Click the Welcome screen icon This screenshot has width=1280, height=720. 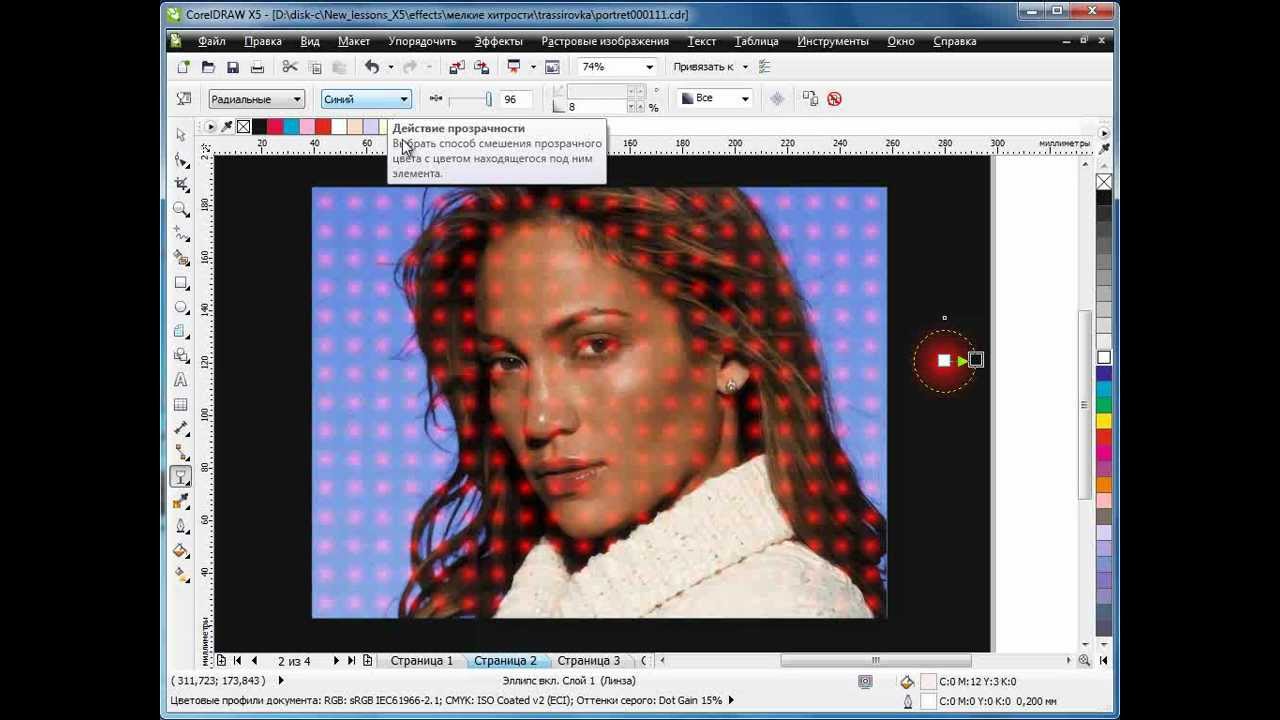tap(550, 67)
